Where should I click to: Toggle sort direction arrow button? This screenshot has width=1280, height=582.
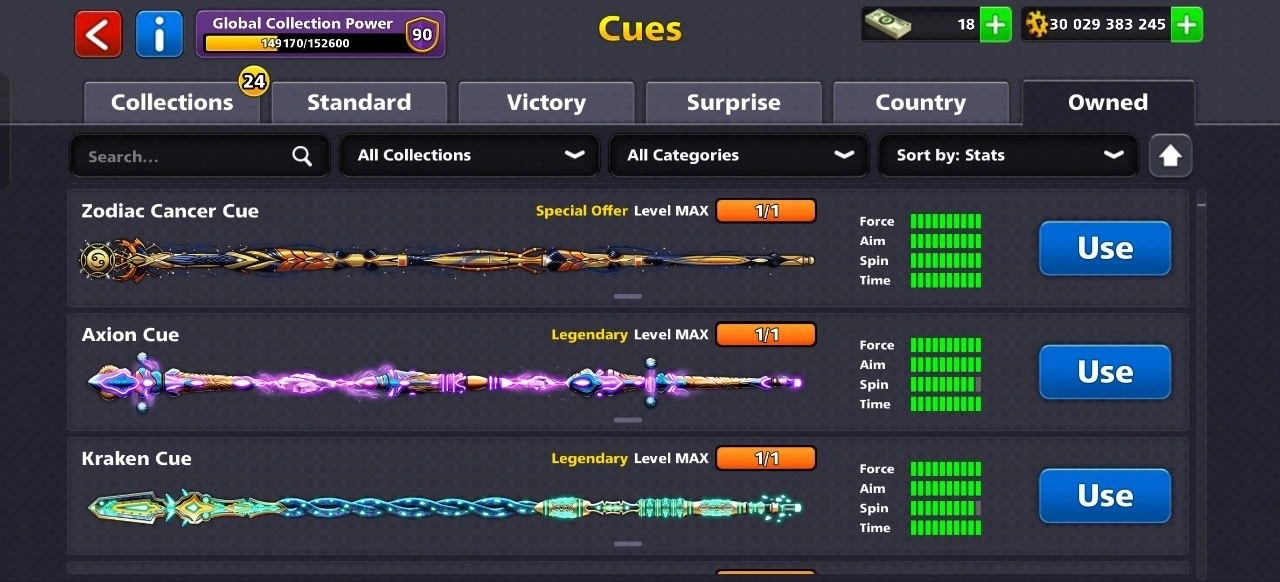tap(1170, 156)
